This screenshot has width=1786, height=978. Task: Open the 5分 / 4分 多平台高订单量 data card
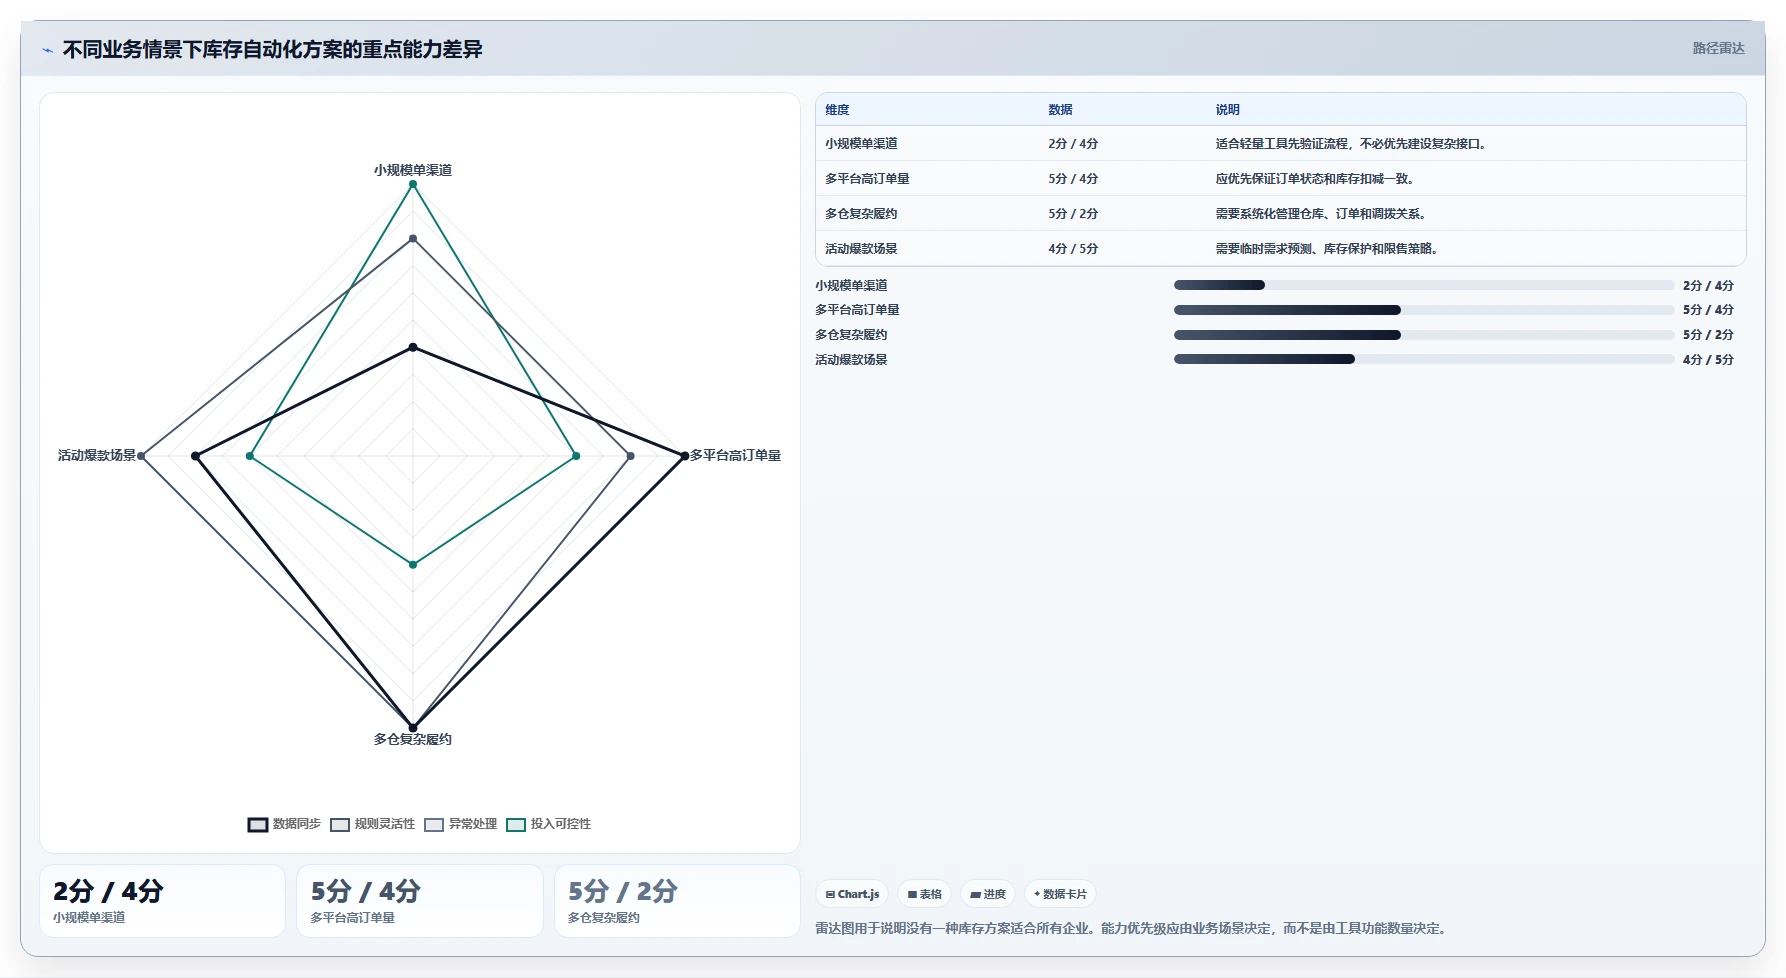420,901
